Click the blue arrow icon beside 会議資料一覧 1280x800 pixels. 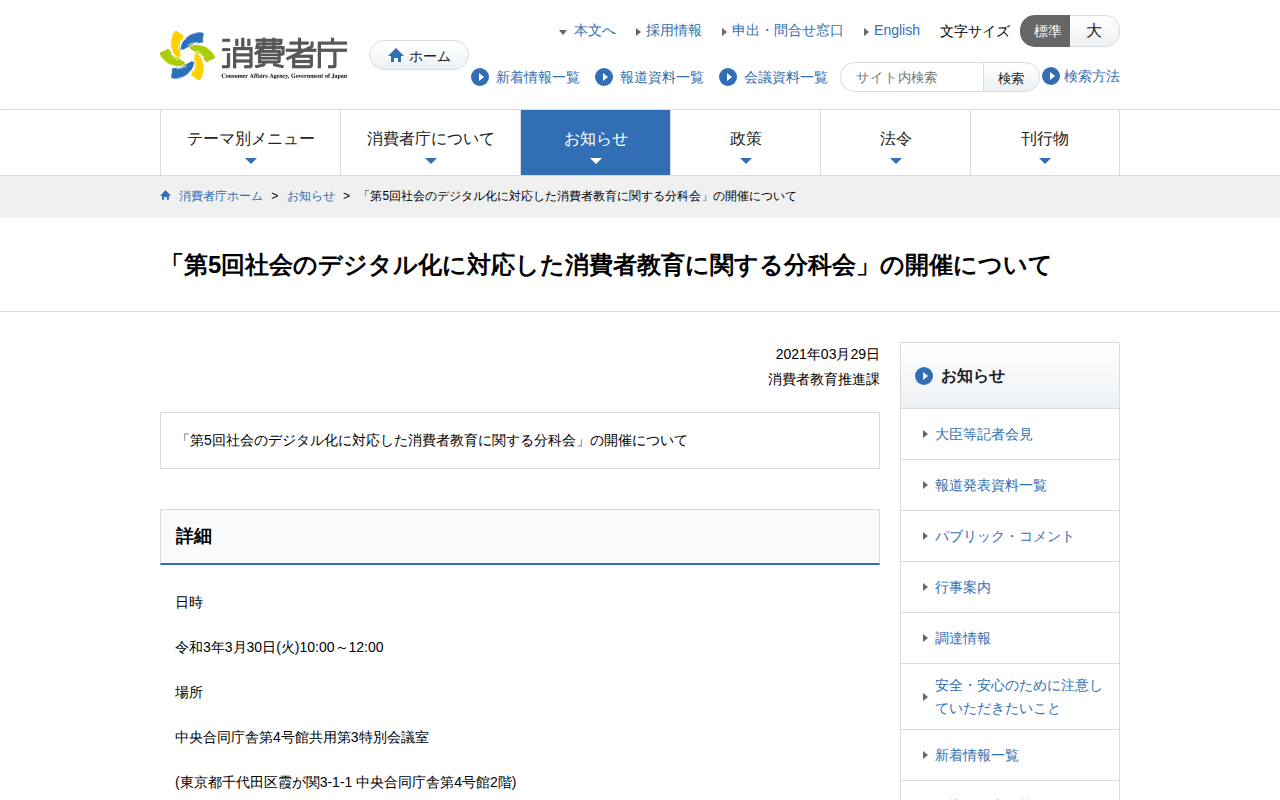coord(728,77)
